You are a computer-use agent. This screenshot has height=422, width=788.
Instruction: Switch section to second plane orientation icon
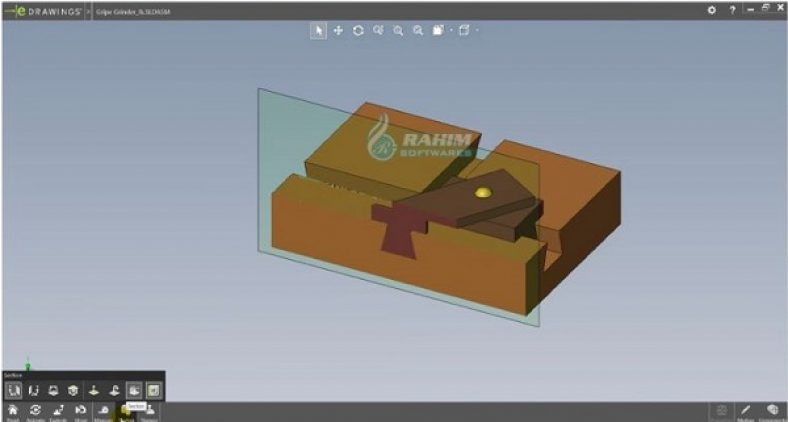tap(34, 390)
